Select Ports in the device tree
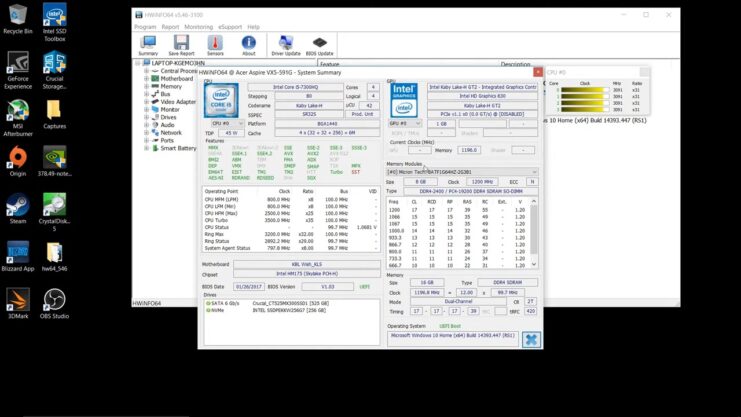 pos(167,140)
